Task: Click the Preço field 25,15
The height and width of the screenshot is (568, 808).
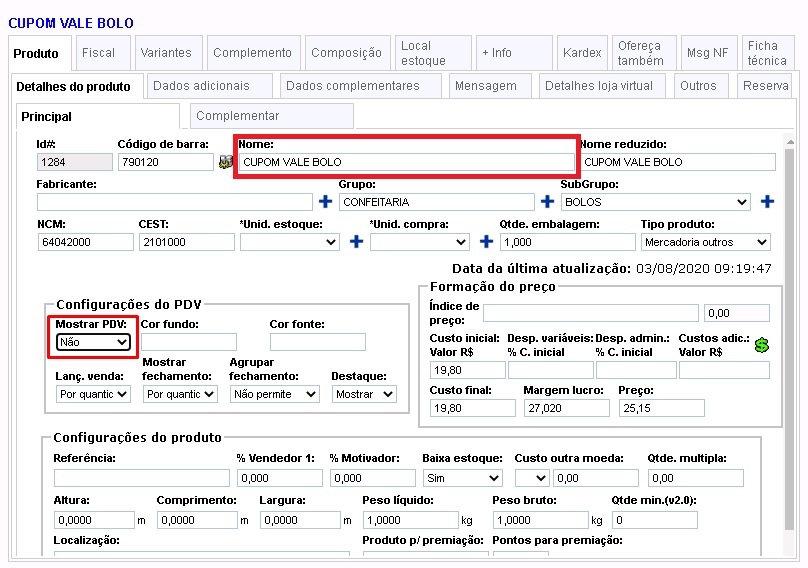Action: pos(662,408)
